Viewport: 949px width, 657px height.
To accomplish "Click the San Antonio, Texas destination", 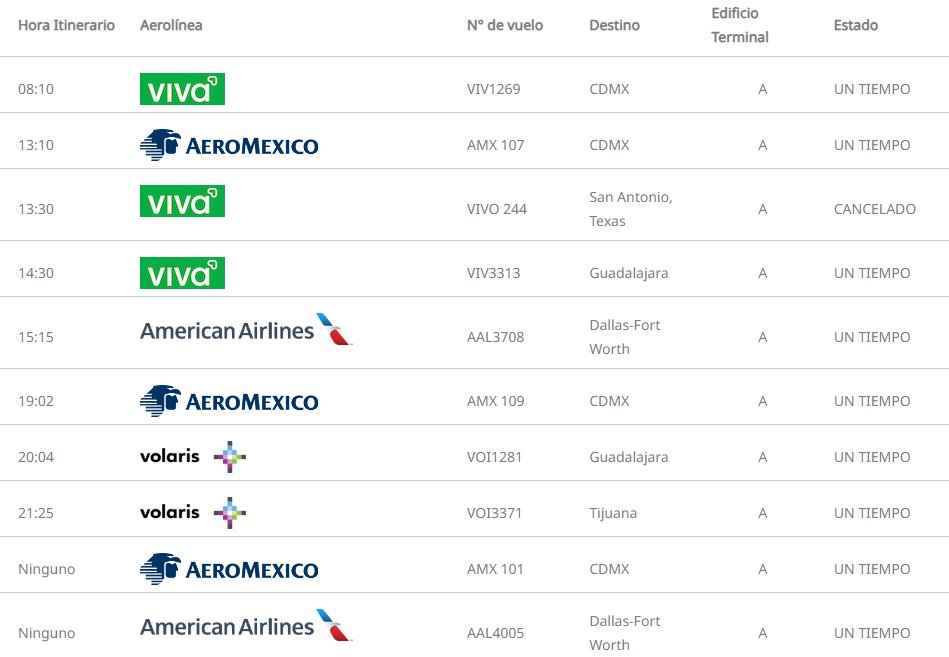I will click(x=631, y=209).
